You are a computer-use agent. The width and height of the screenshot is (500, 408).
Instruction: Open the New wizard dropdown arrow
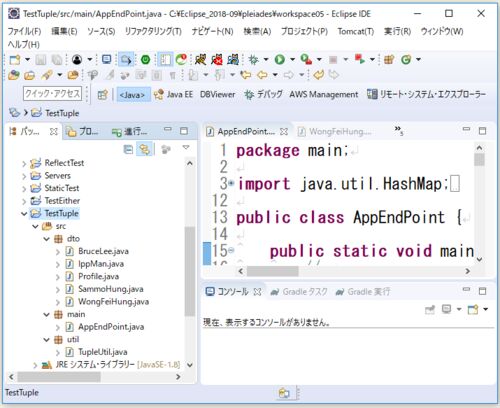[x=27, y=60]
